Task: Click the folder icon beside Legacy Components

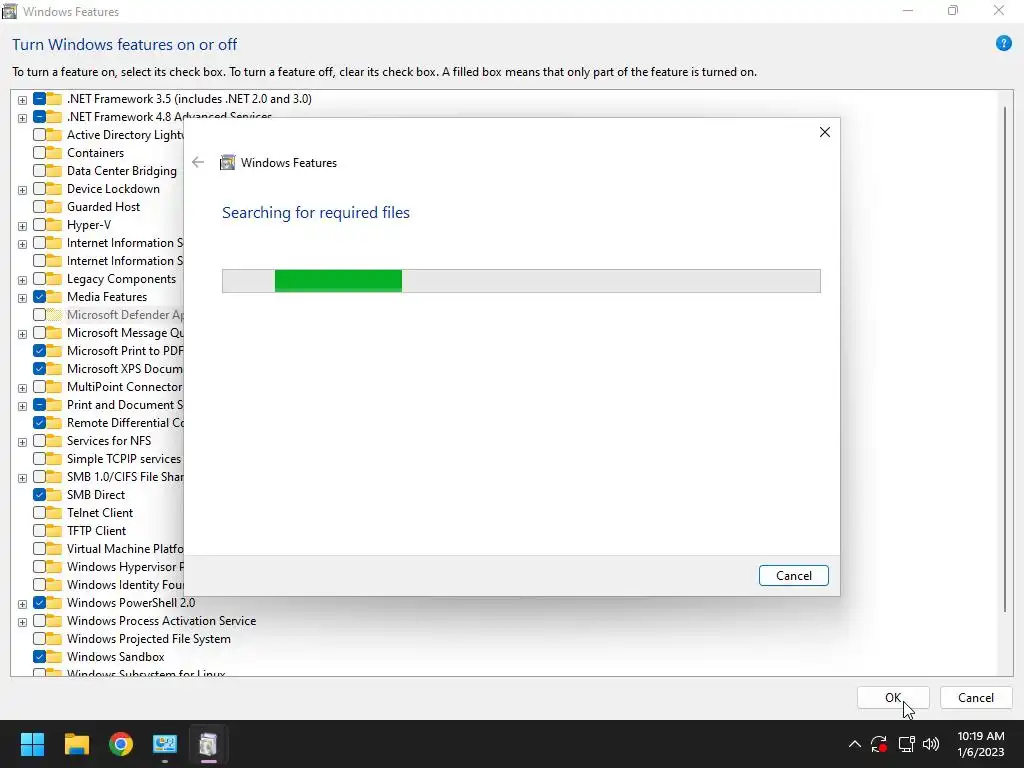Action: [x=54, y=279]
